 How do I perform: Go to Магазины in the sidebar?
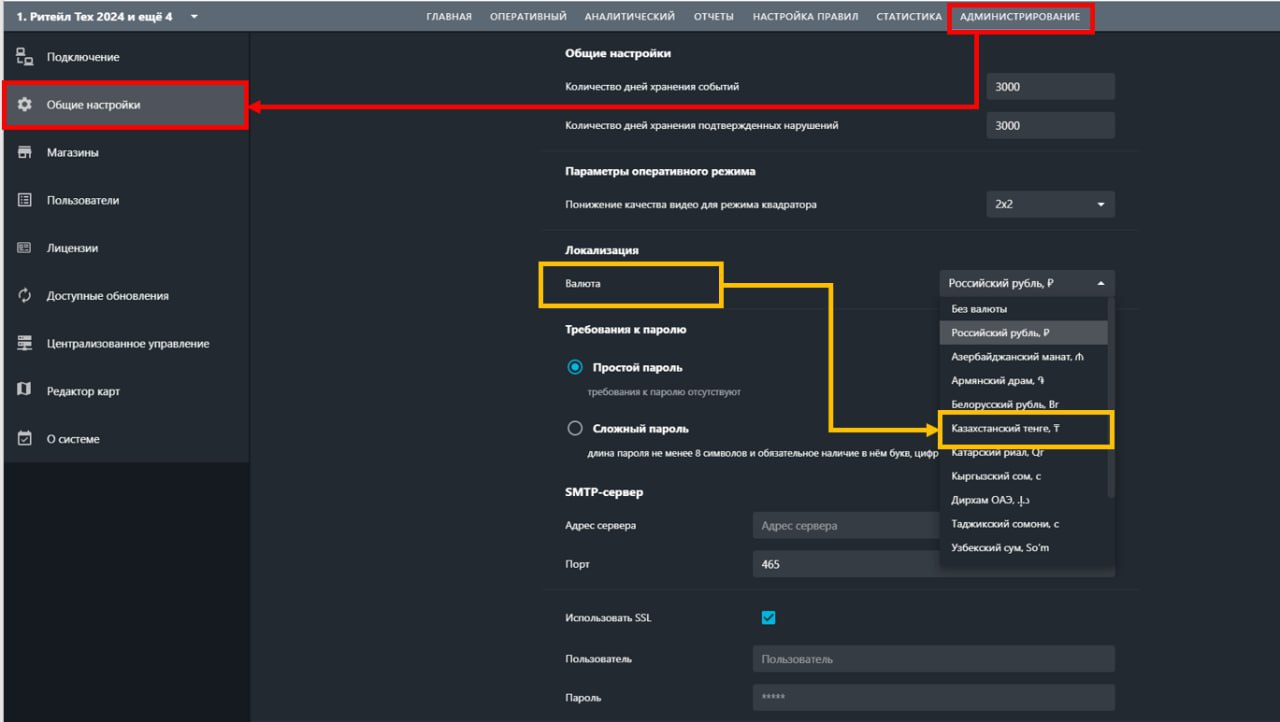click(x=125, y=153)
